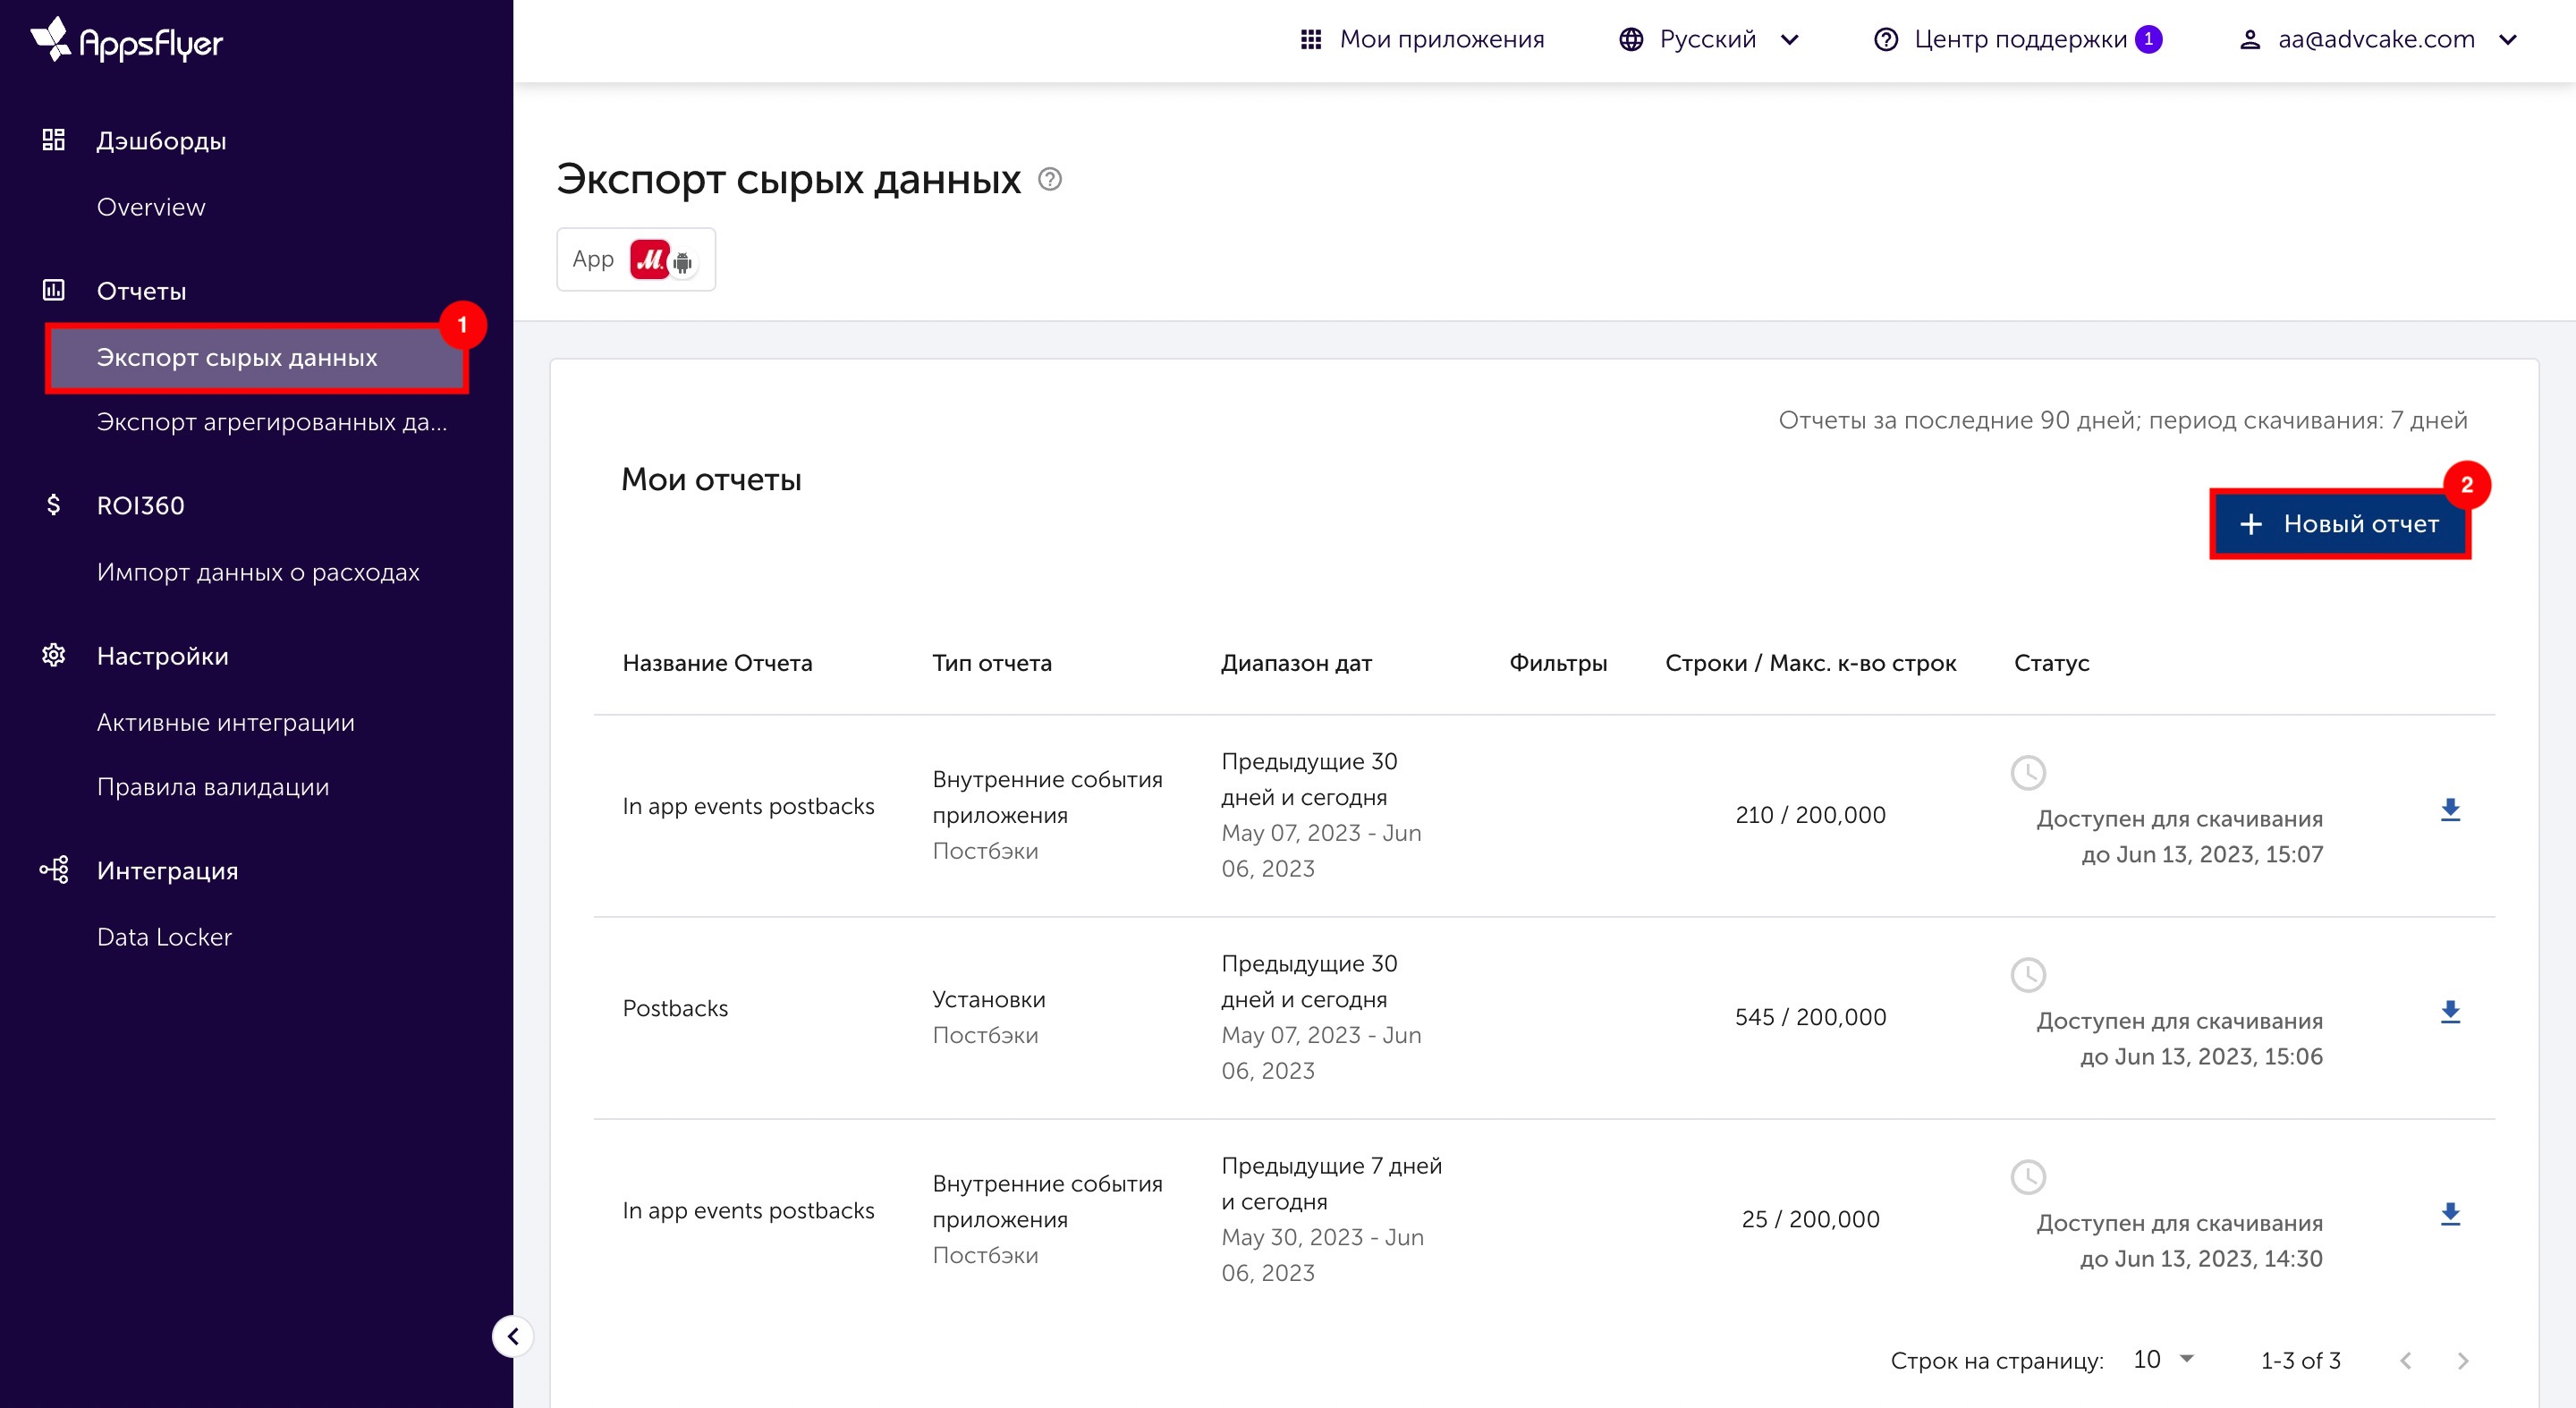
Task: Click the Статус column header
Action: pyautogui.click(x=2051, y=663)
